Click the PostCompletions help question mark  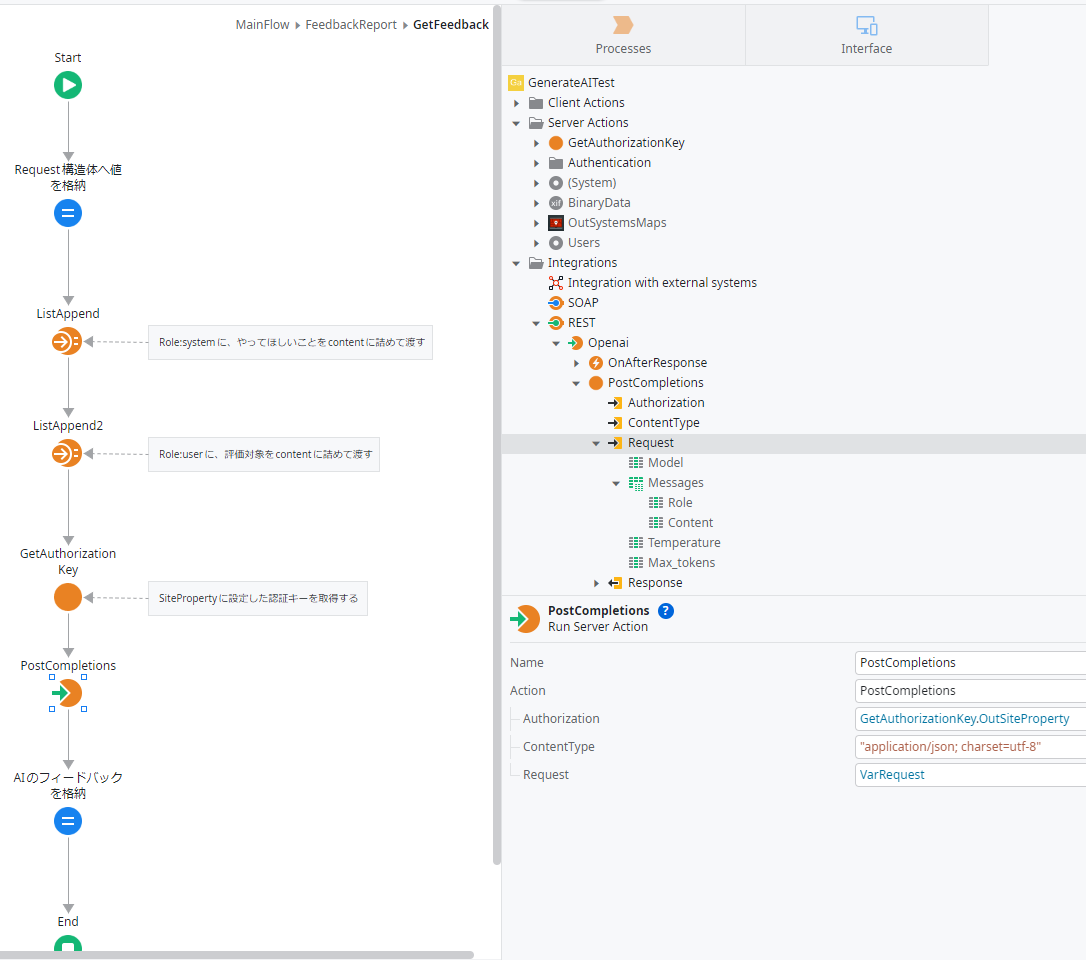(666, 610)
